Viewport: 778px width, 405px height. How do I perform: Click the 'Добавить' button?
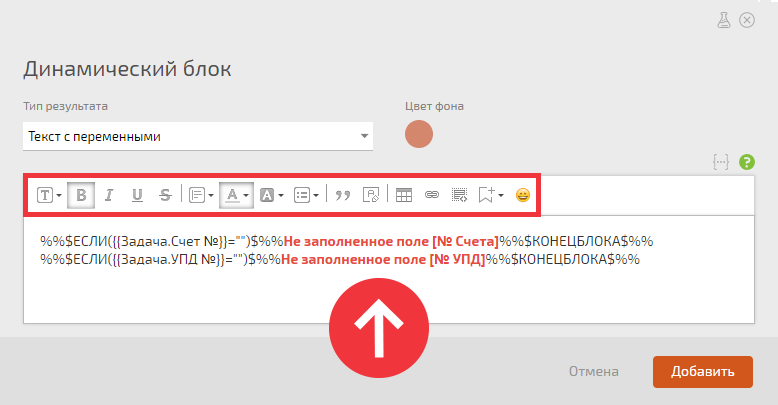point(703,372)
